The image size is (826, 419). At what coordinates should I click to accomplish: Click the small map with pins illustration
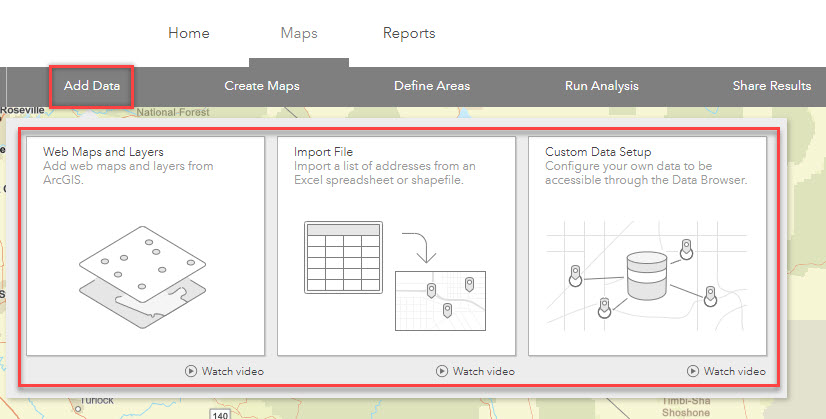(440, 301)
